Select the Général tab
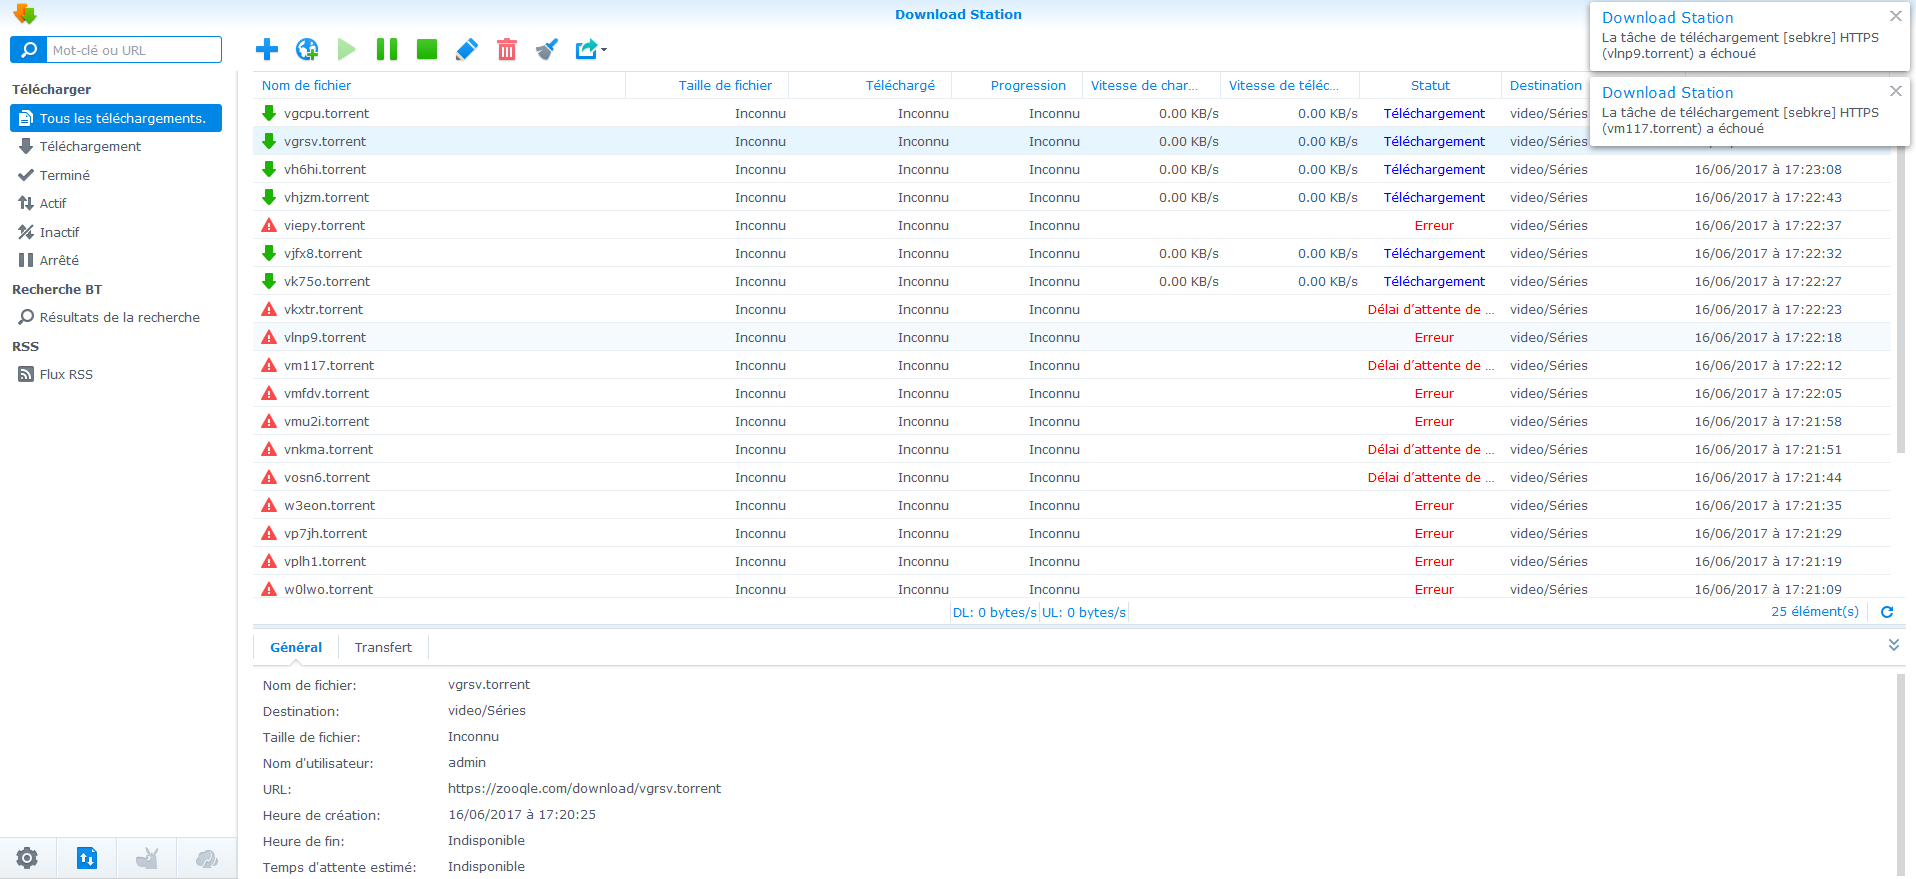The image size is (1916, 879). 296,648
